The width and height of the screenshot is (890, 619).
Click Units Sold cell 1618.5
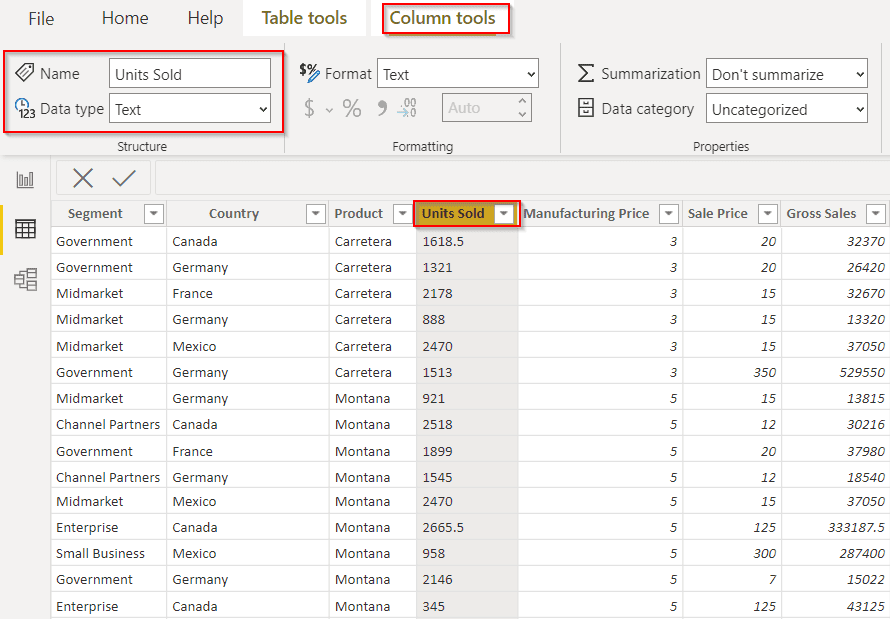tap(467, 241)
